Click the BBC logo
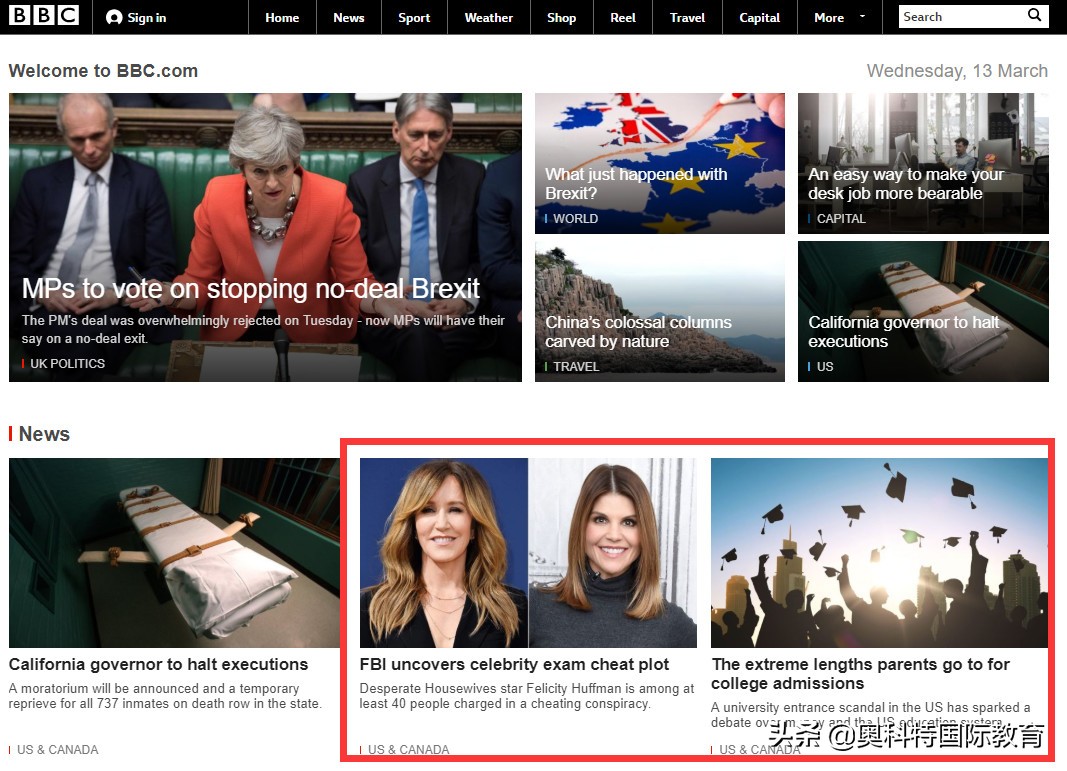1067x771 pixels. (x=44, y=16)
